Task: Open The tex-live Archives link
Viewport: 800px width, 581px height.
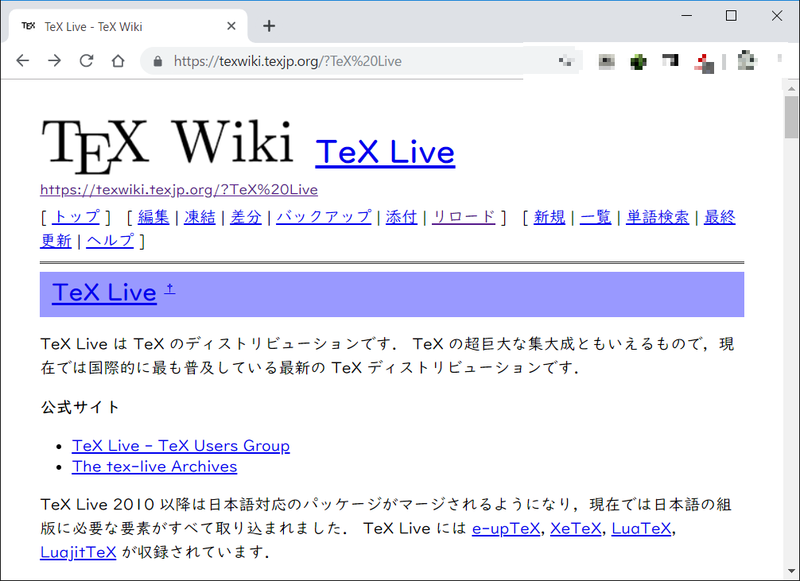Action: 154,467
